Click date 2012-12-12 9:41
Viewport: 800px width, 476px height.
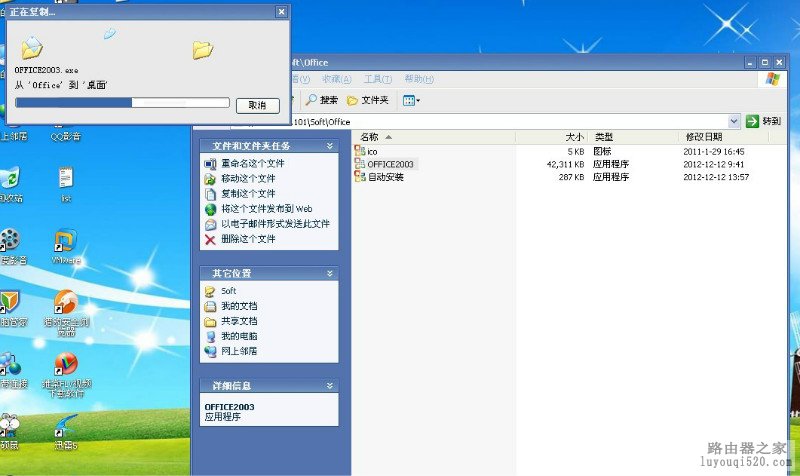[x=714, y=164]
